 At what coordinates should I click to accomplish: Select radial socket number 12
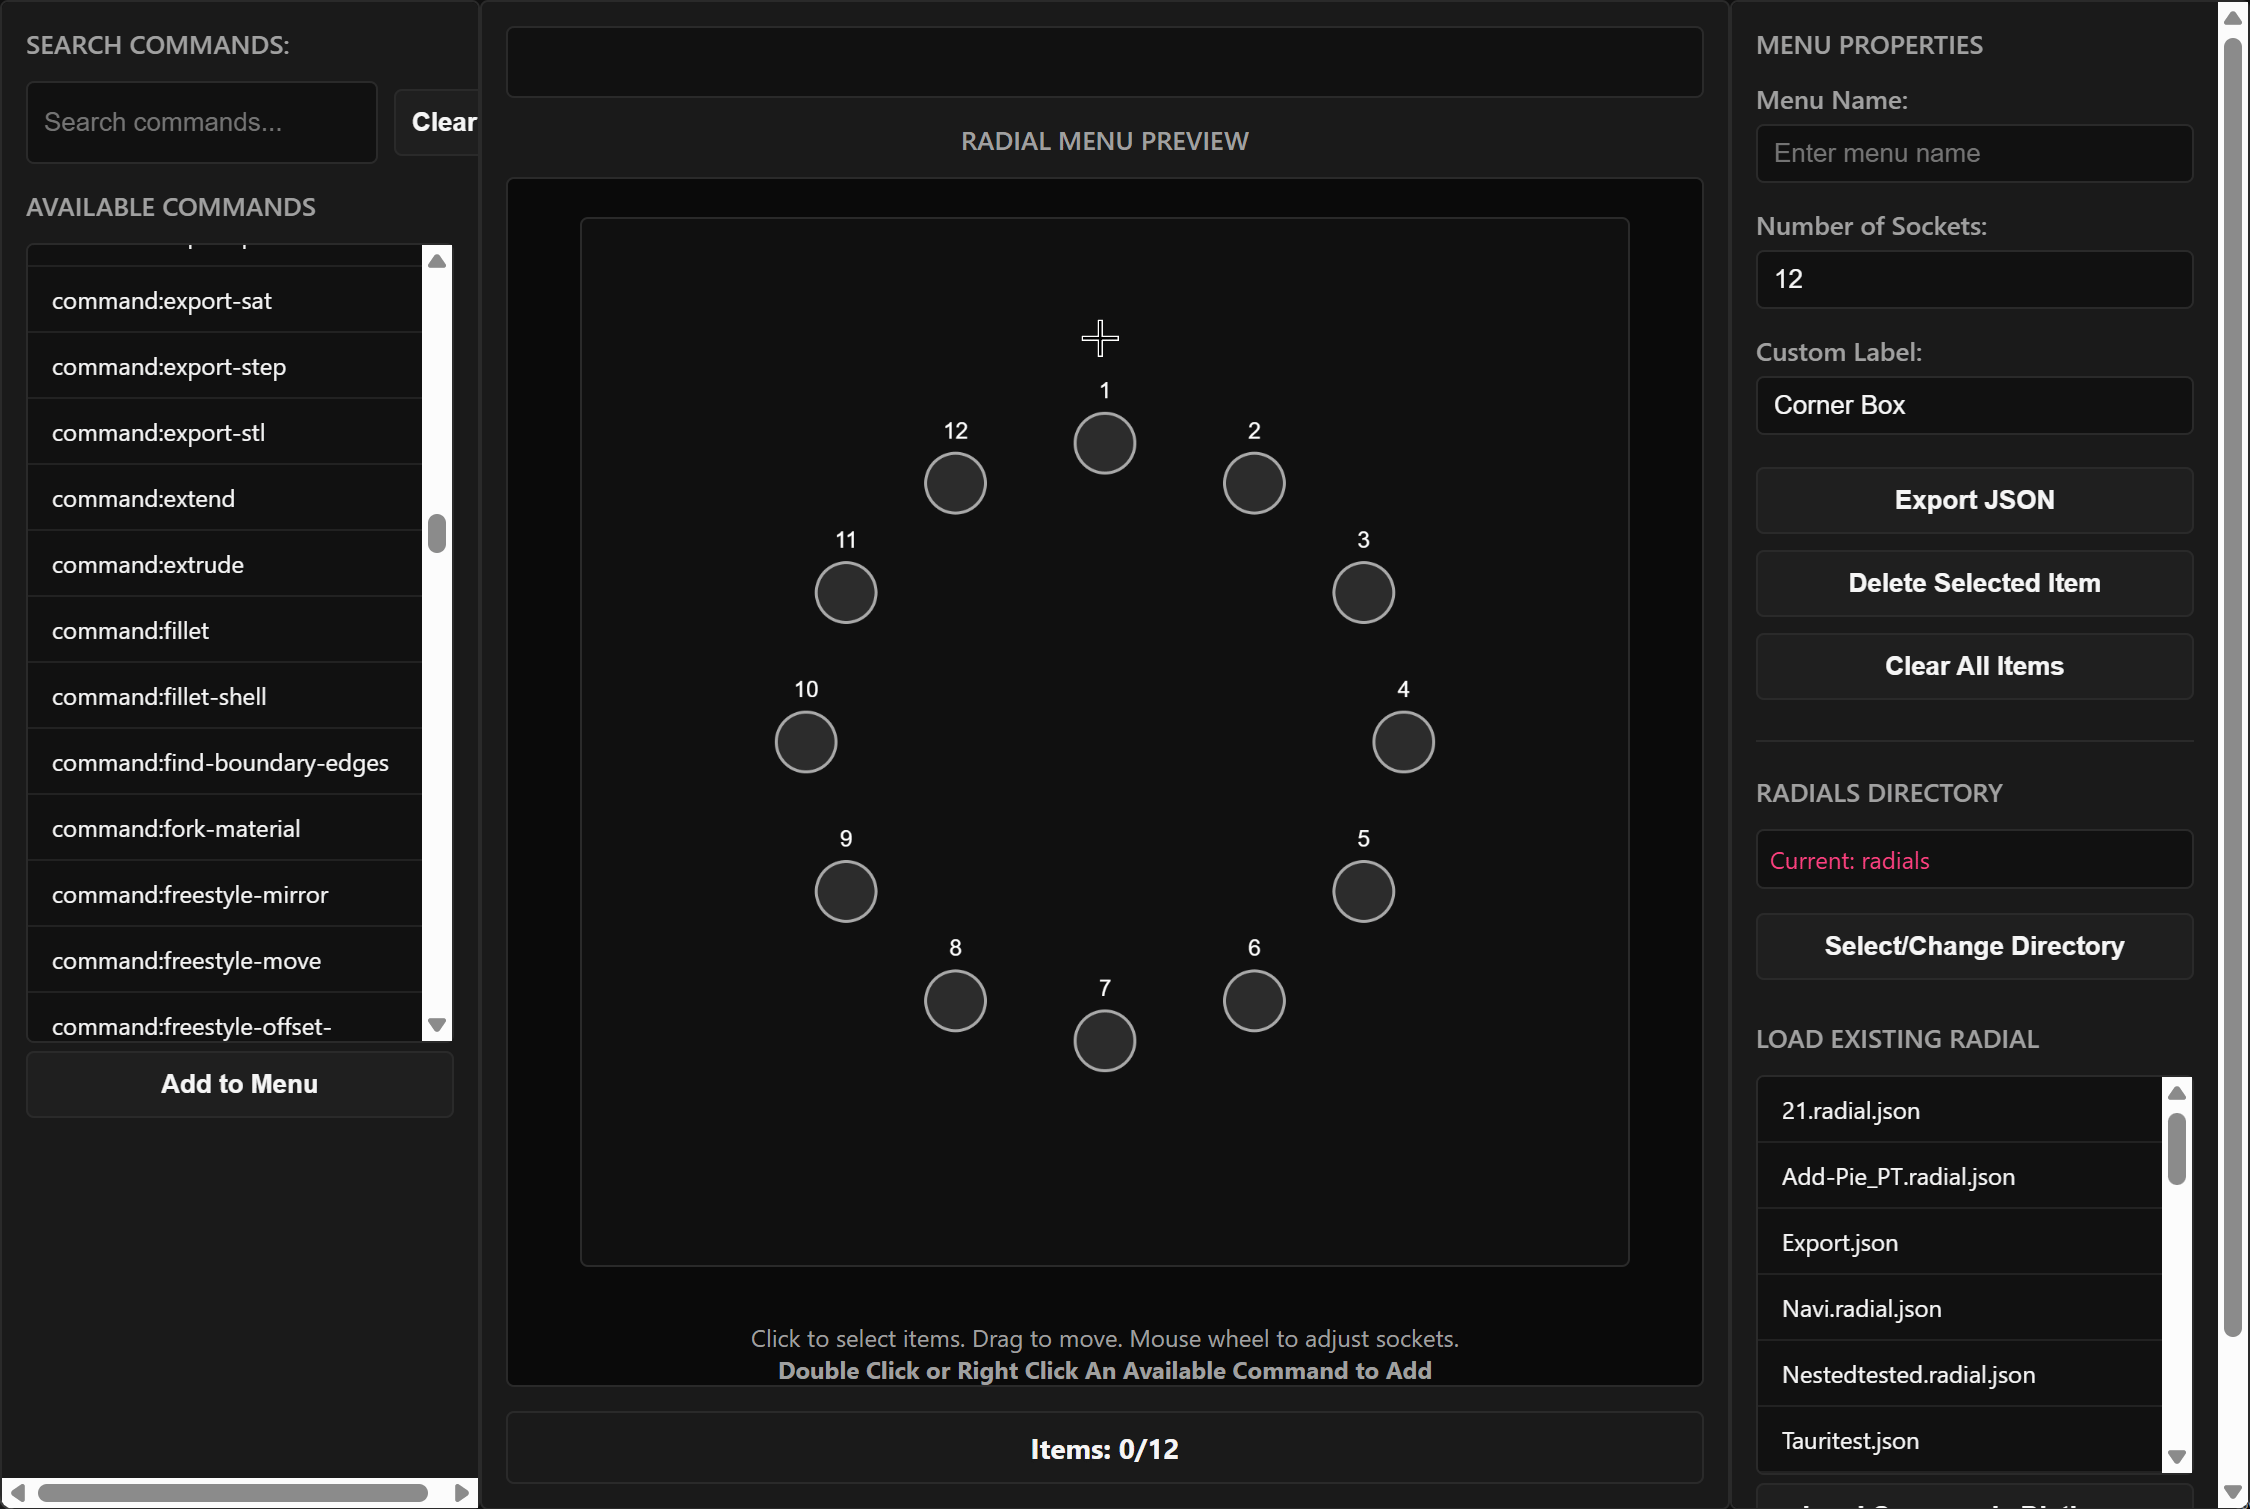tap(955, 483)
